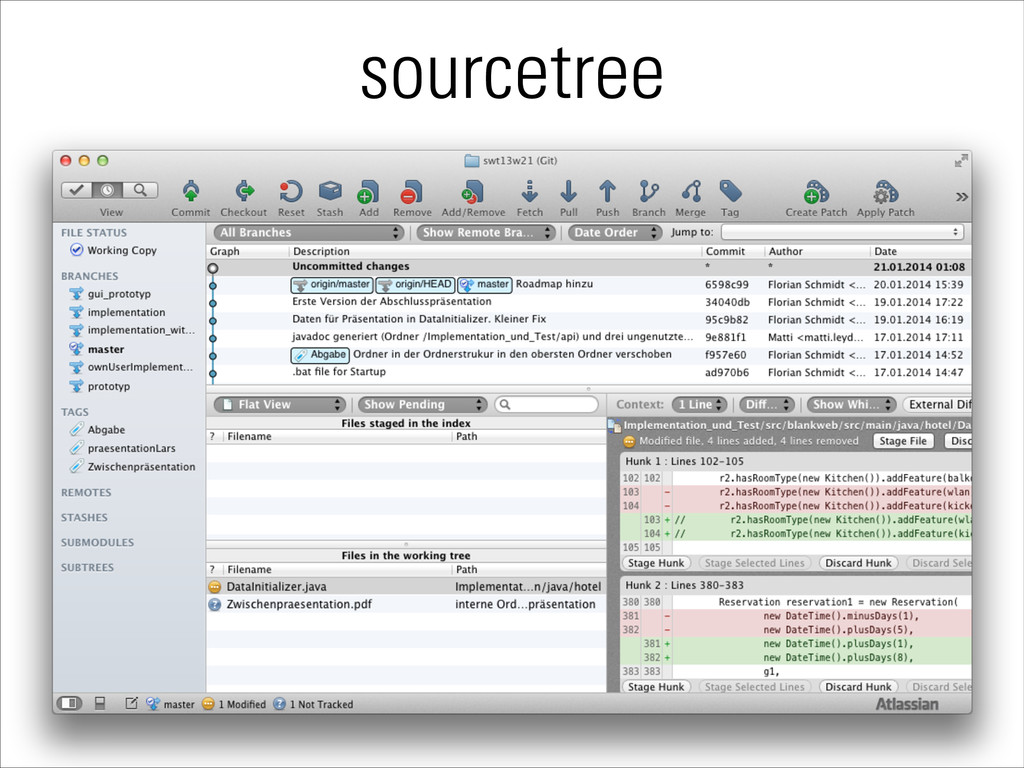Click the 1 Modified status bar indicator
The image size is (1024, 768).
point(234,704)
